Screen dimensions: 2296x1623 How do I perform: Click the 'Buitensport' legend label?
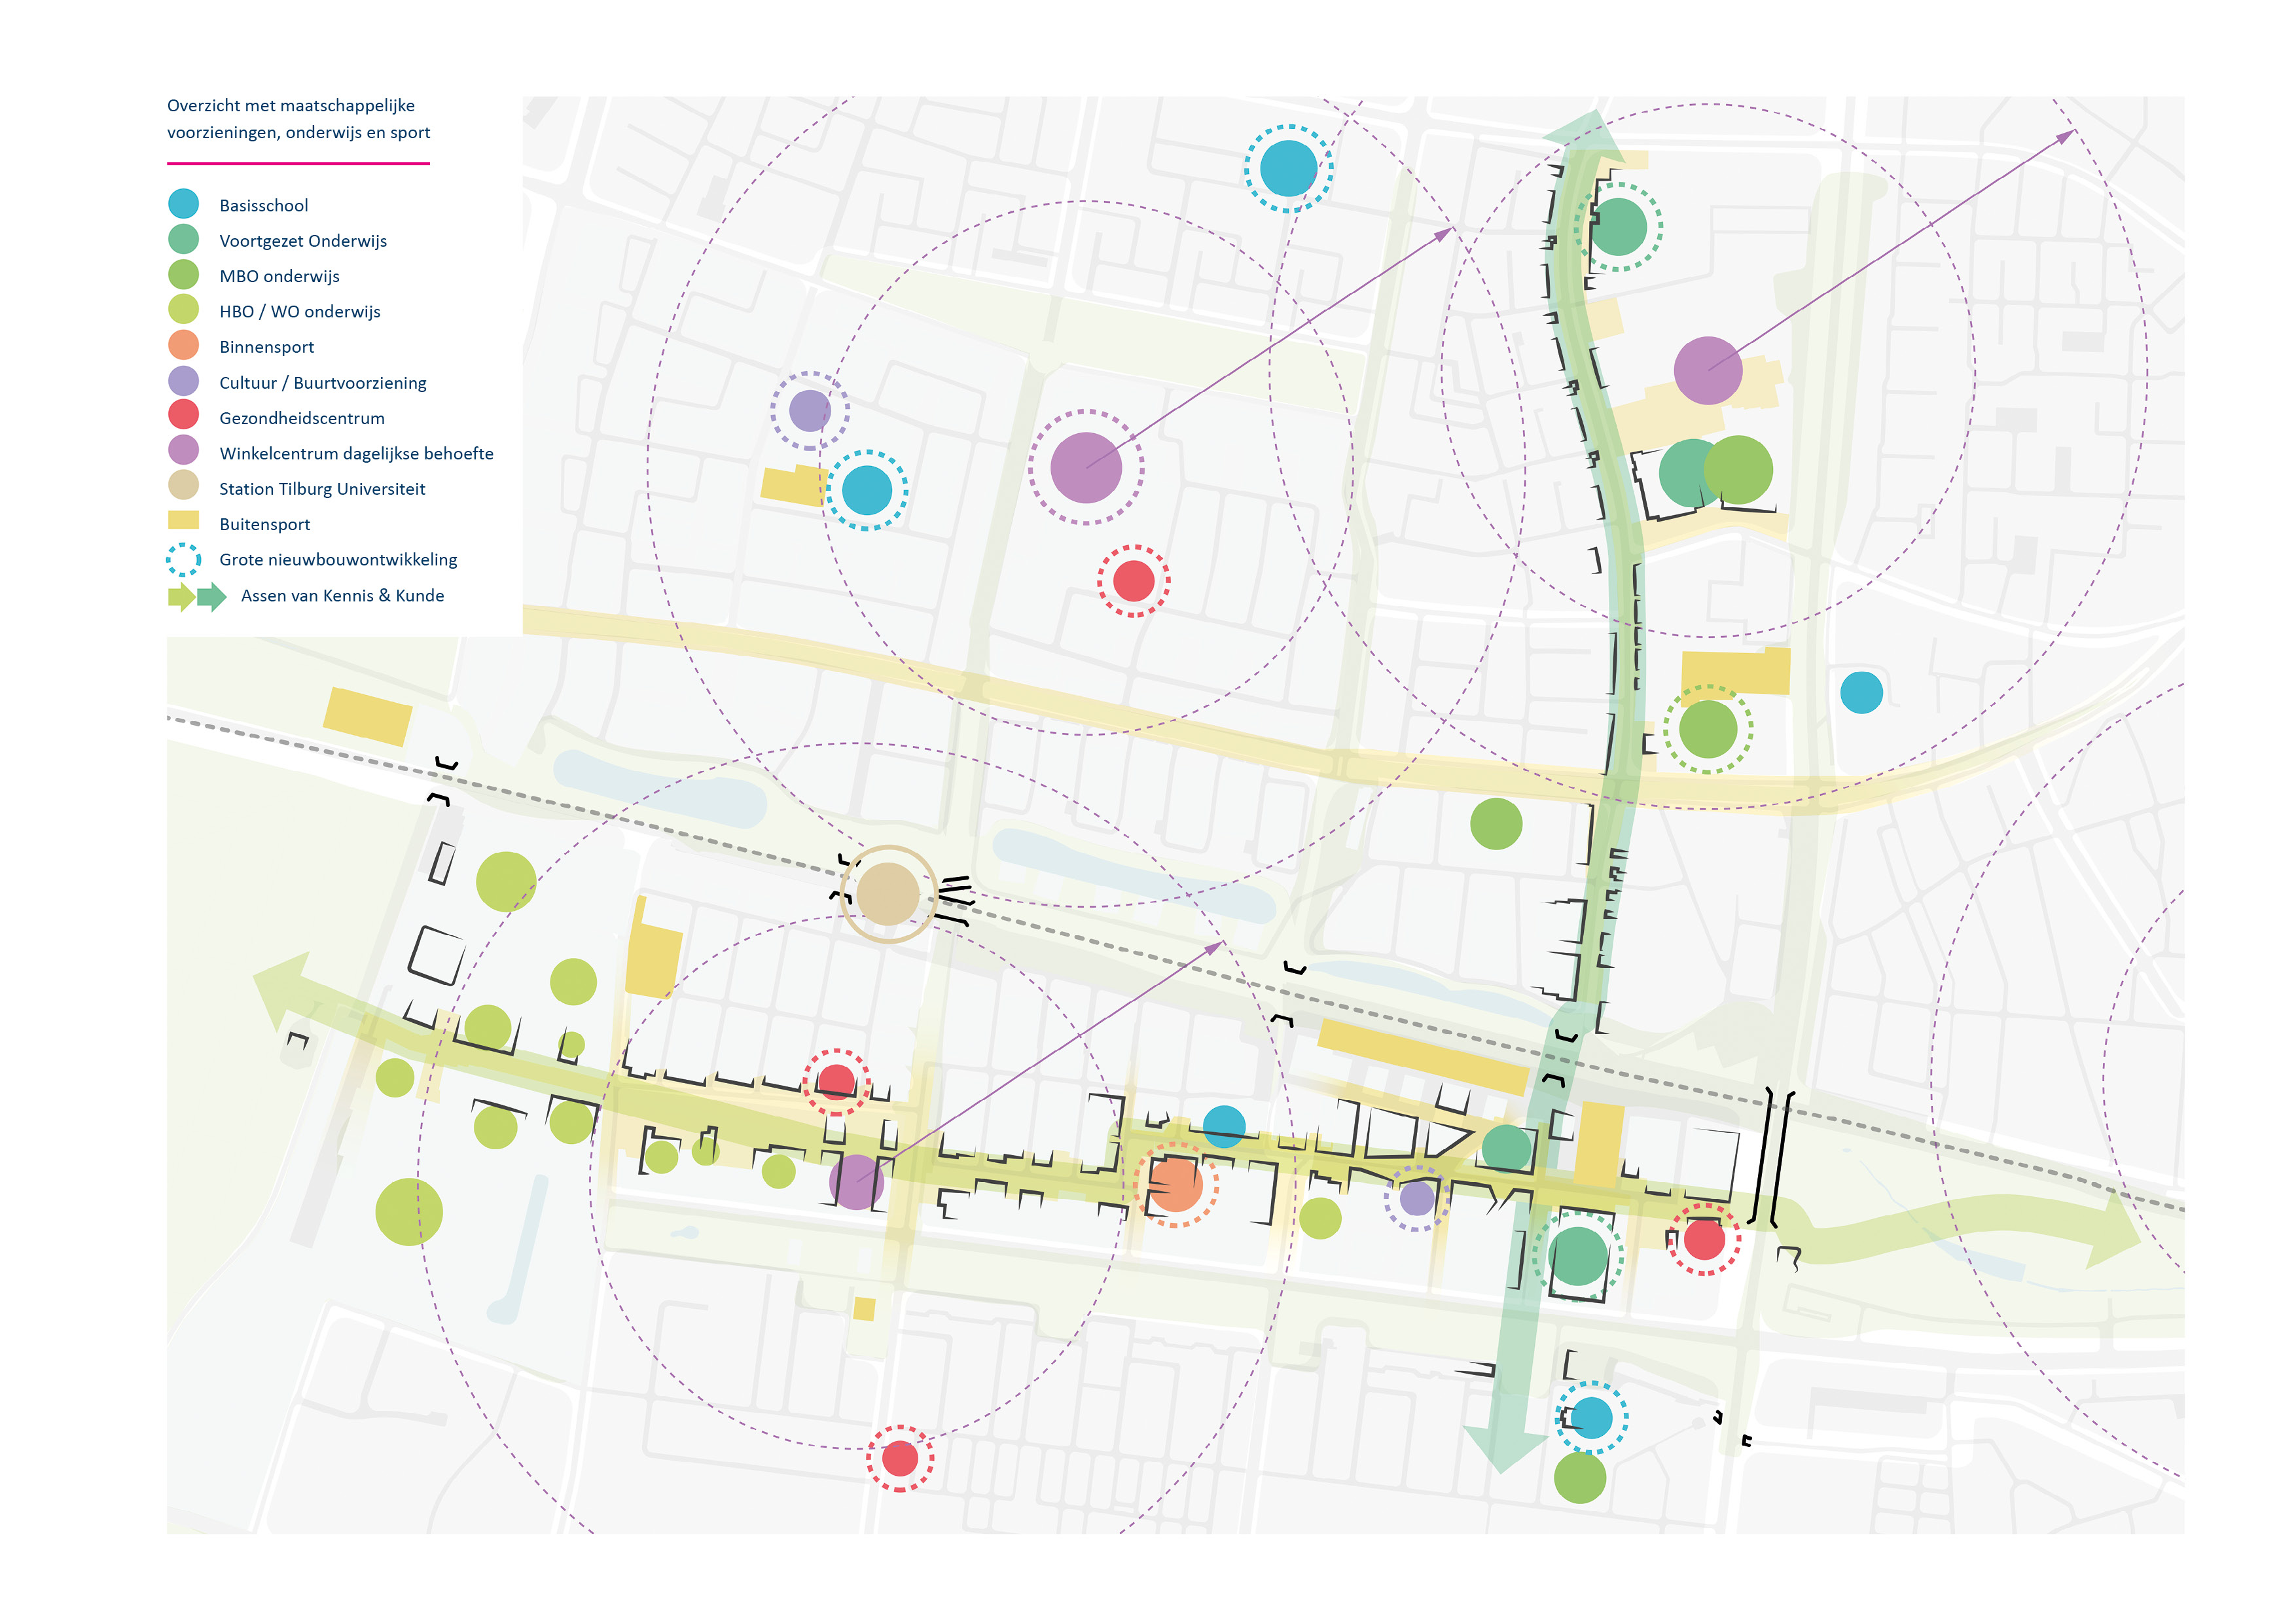click(x=264, y=525)
